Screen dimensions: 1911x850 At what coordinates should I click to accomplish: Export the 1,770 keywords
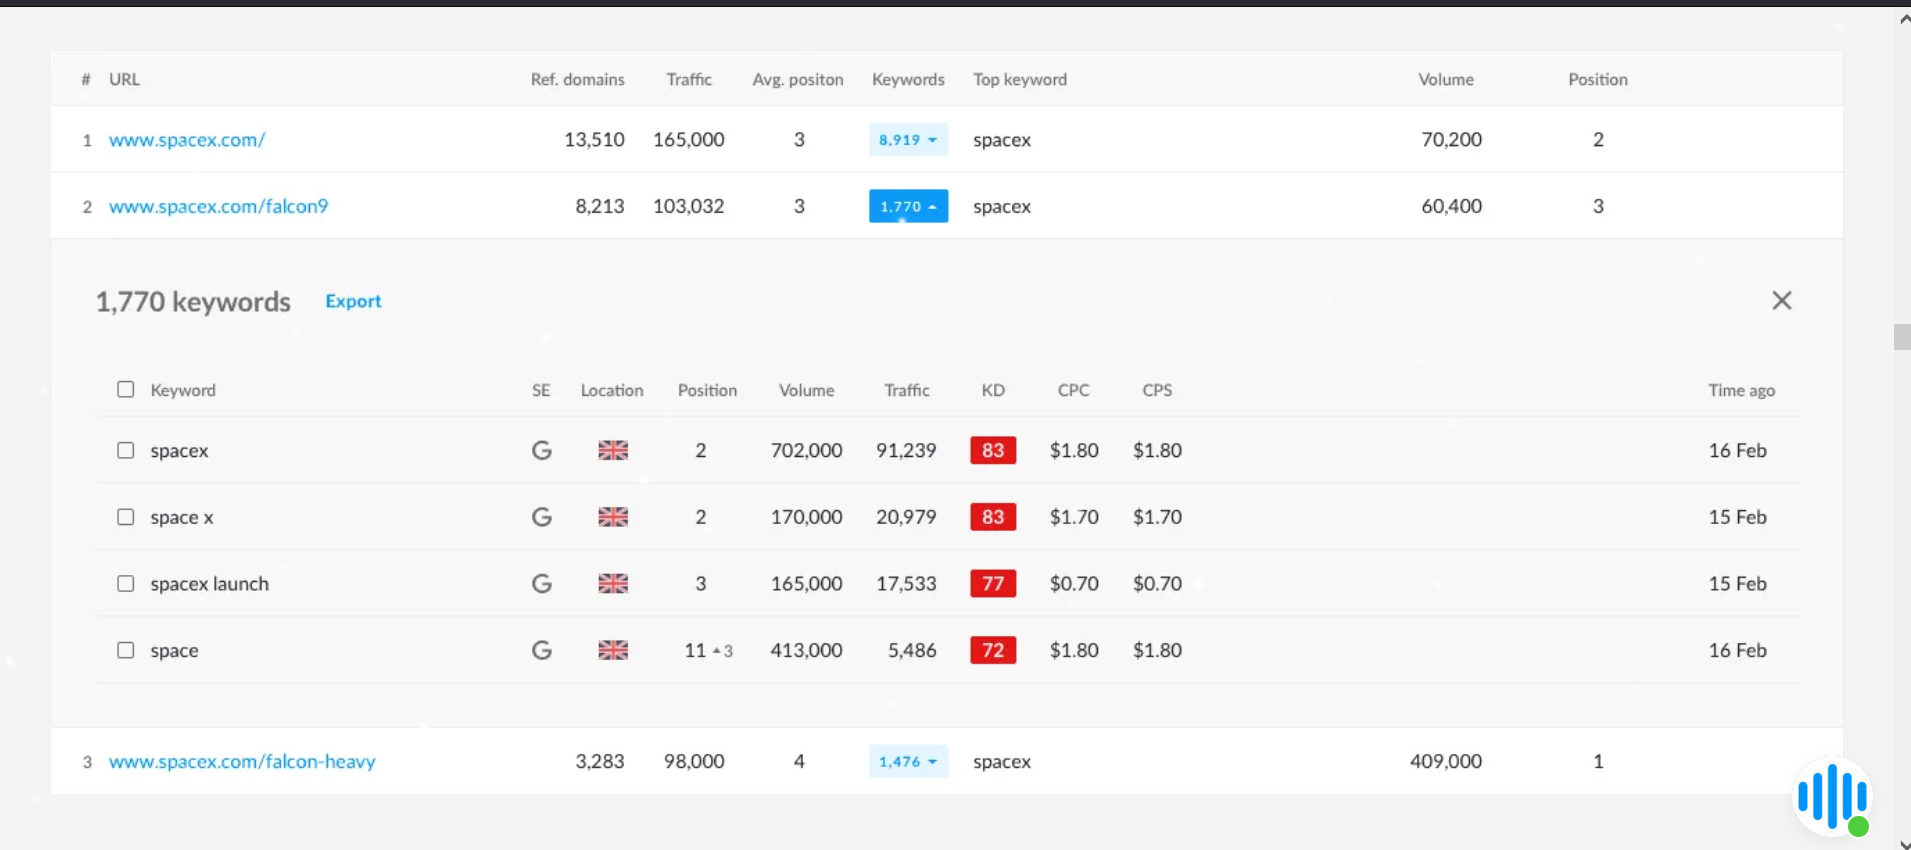point(353,301)
